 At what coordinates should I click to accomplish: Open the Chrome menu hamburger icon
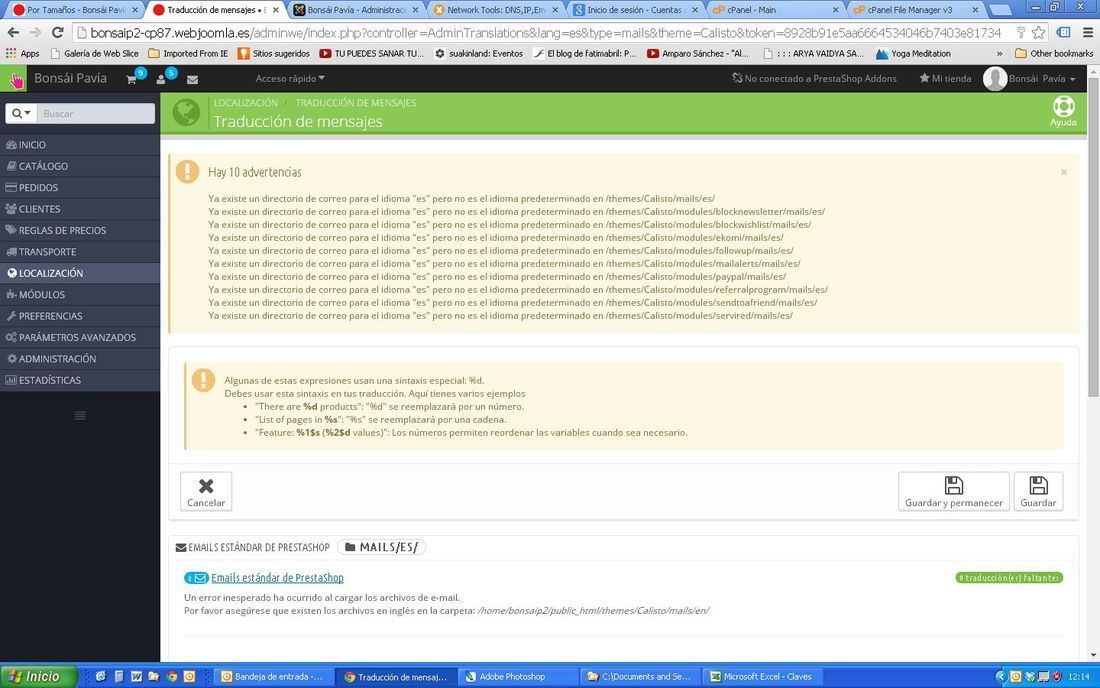(1087, 33)
